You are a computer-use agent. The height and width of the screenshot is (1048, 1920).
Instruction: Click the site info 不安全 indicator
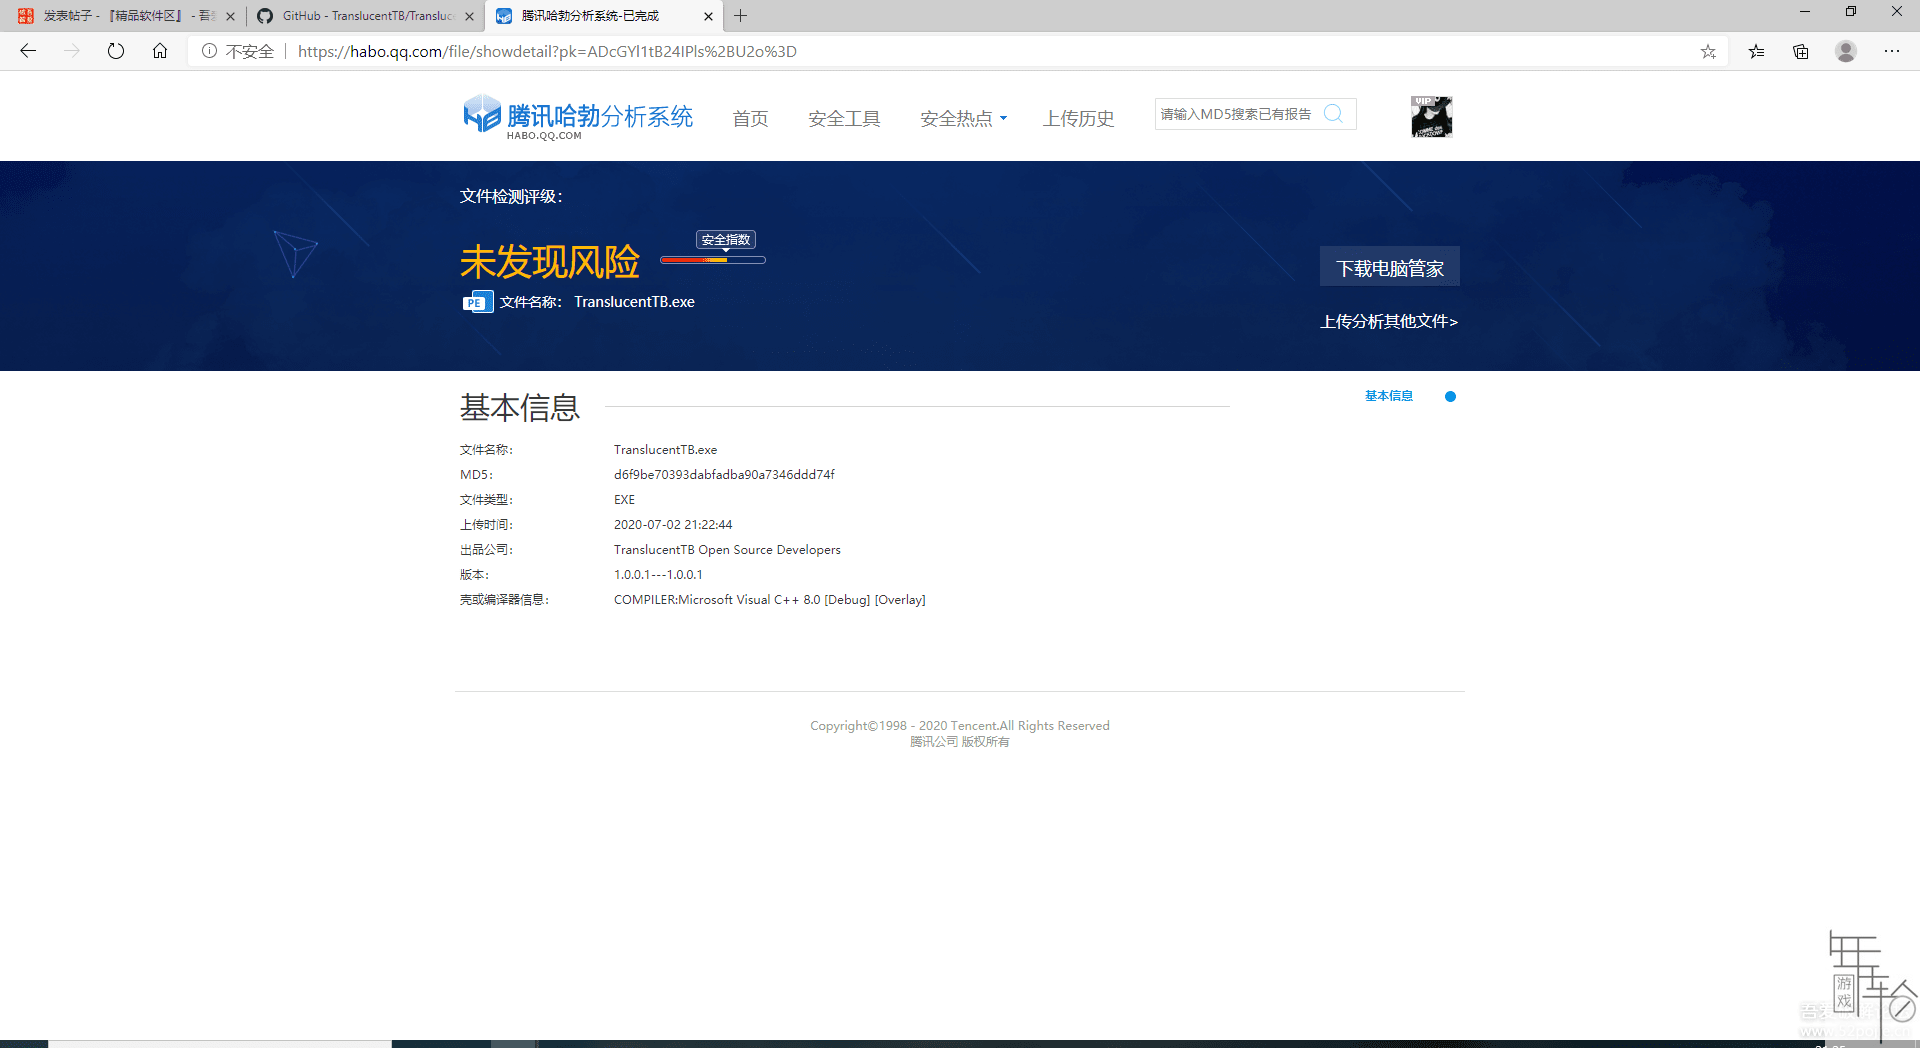click(238, 51)
